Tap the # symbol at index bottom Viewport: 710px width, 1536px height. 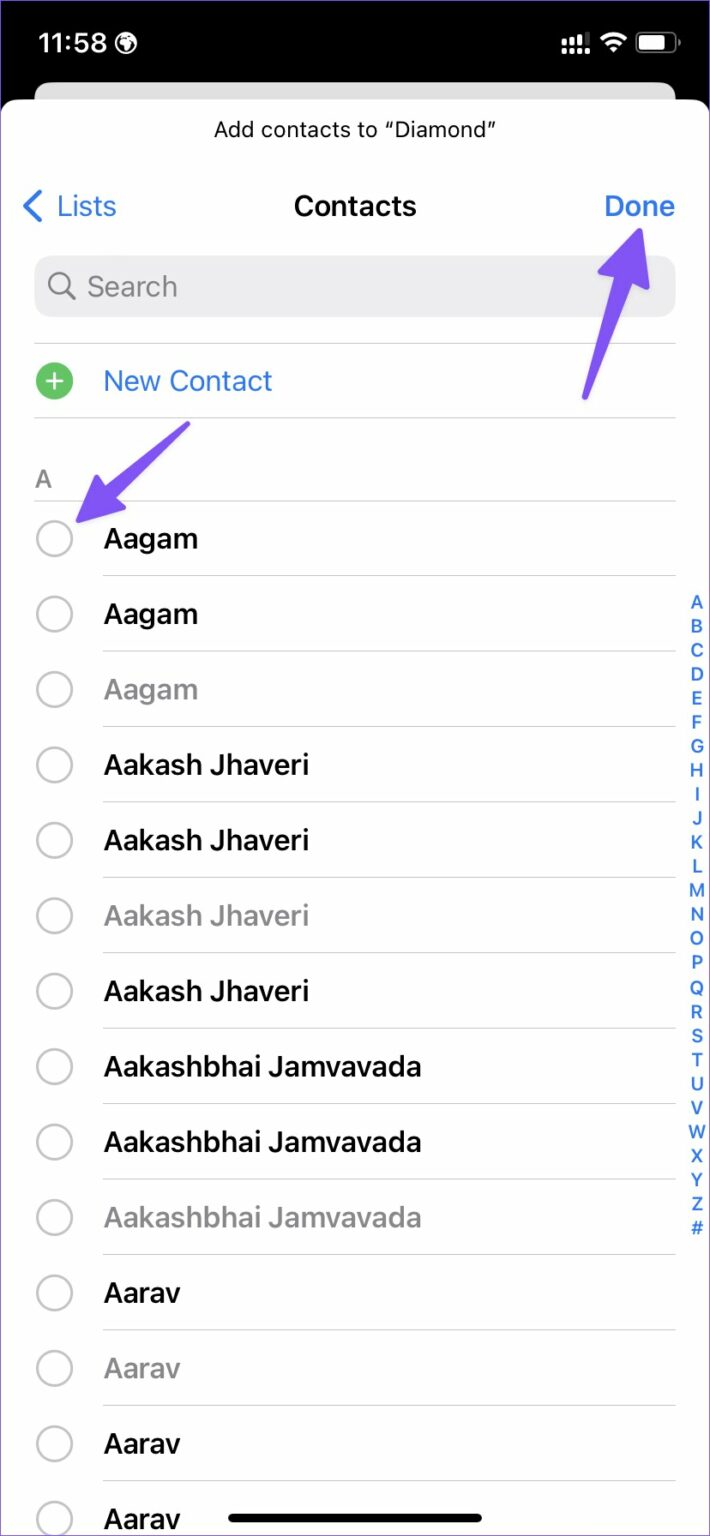click(x=696, y=1228)
